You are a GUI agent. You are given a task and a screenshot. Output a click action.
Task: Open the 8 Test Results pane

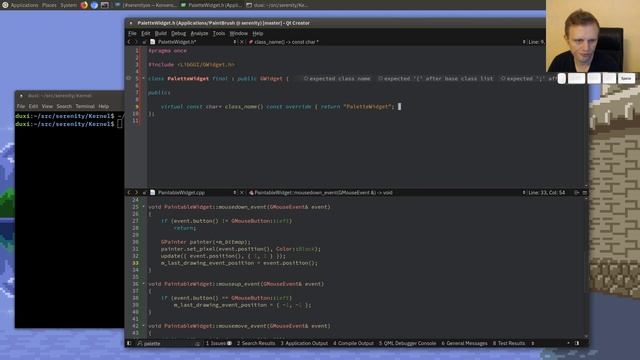(509, 343)
